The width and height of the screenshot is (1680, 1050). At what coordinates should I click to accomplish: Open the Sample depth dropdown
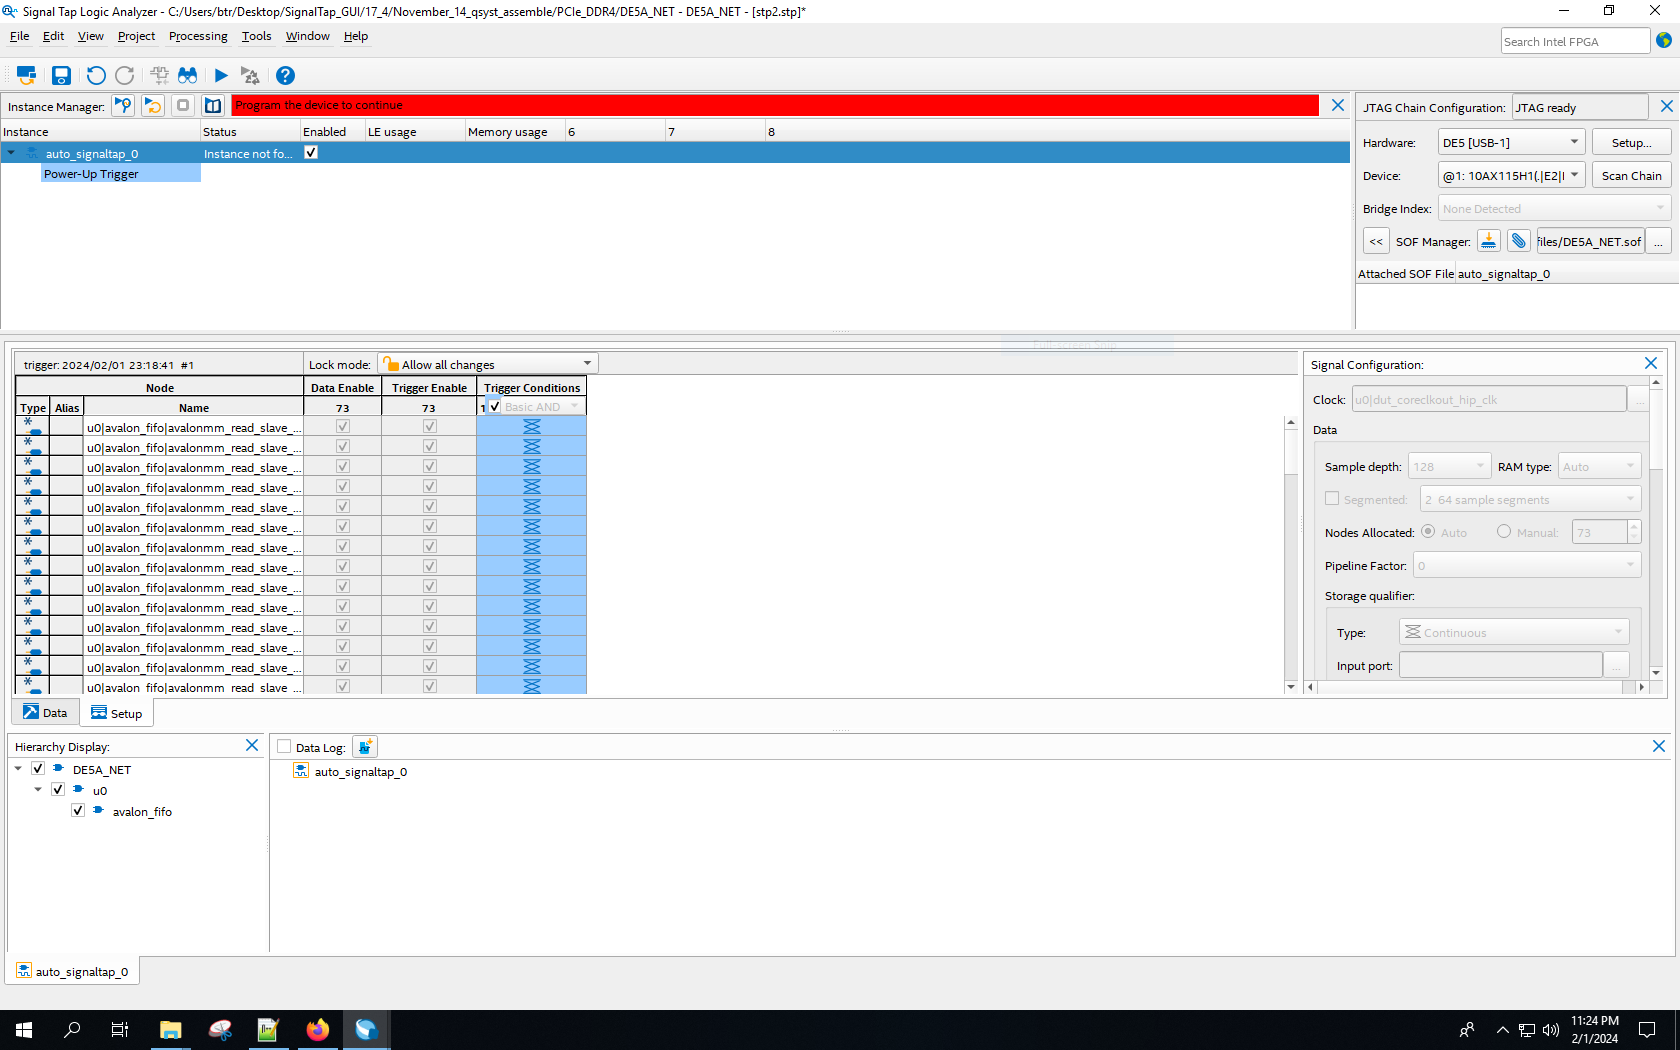(1450, 466)
